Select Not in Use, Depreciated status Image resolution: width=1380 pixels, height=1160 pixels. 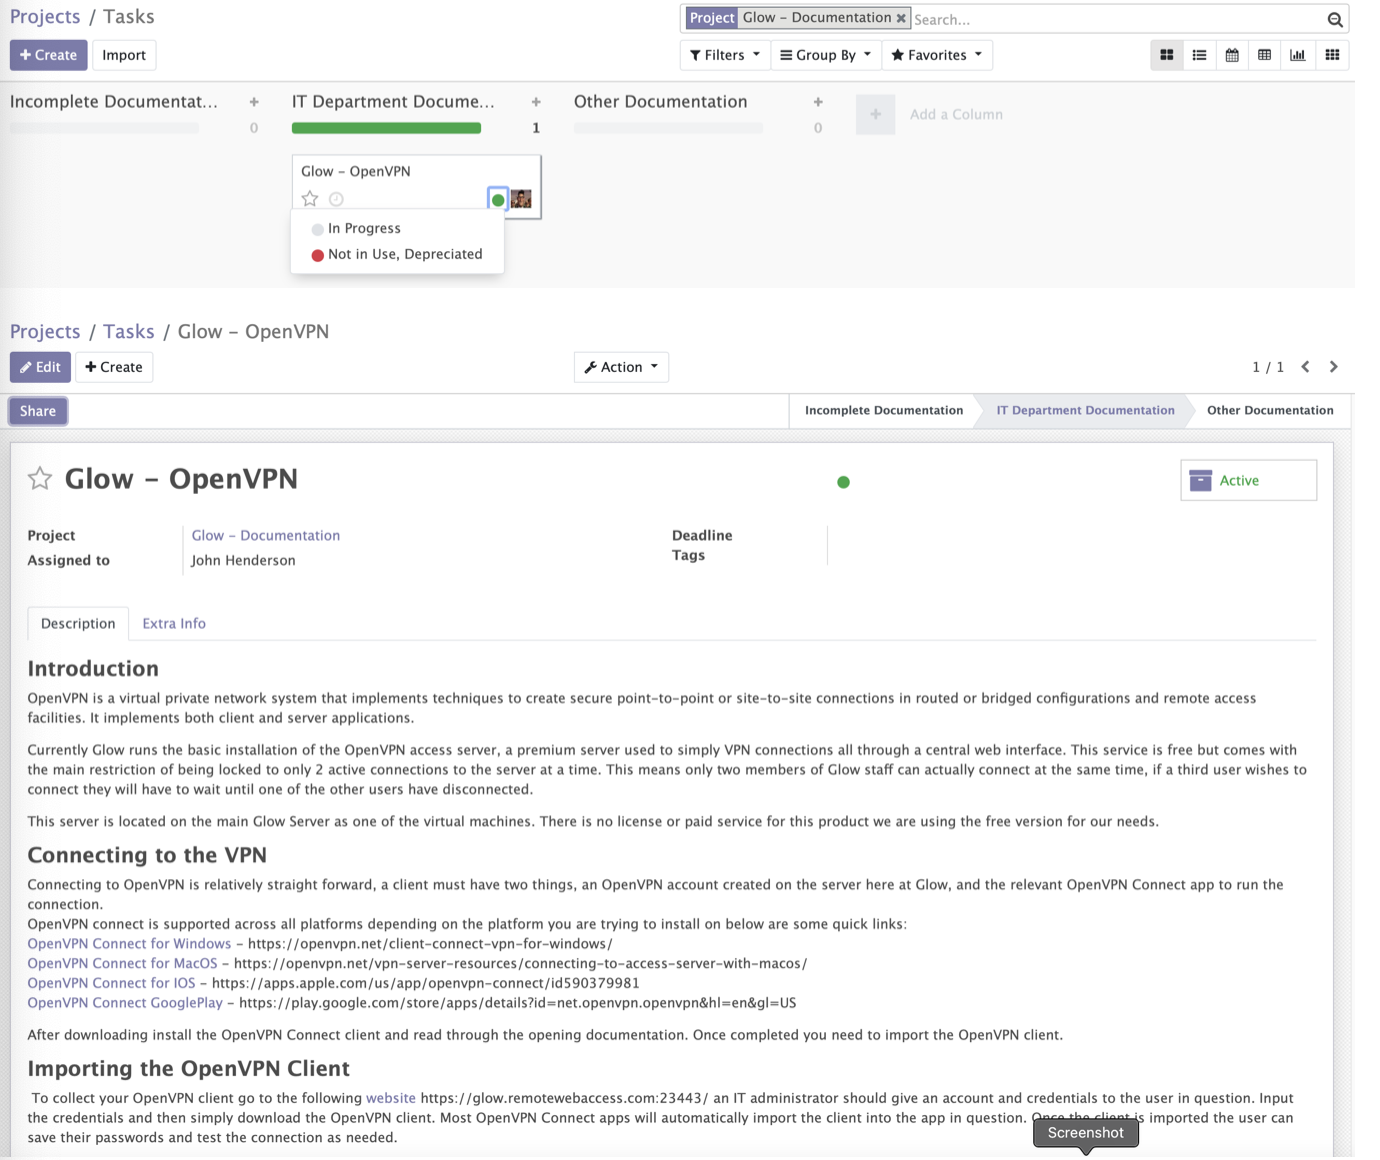pos(397,254)
